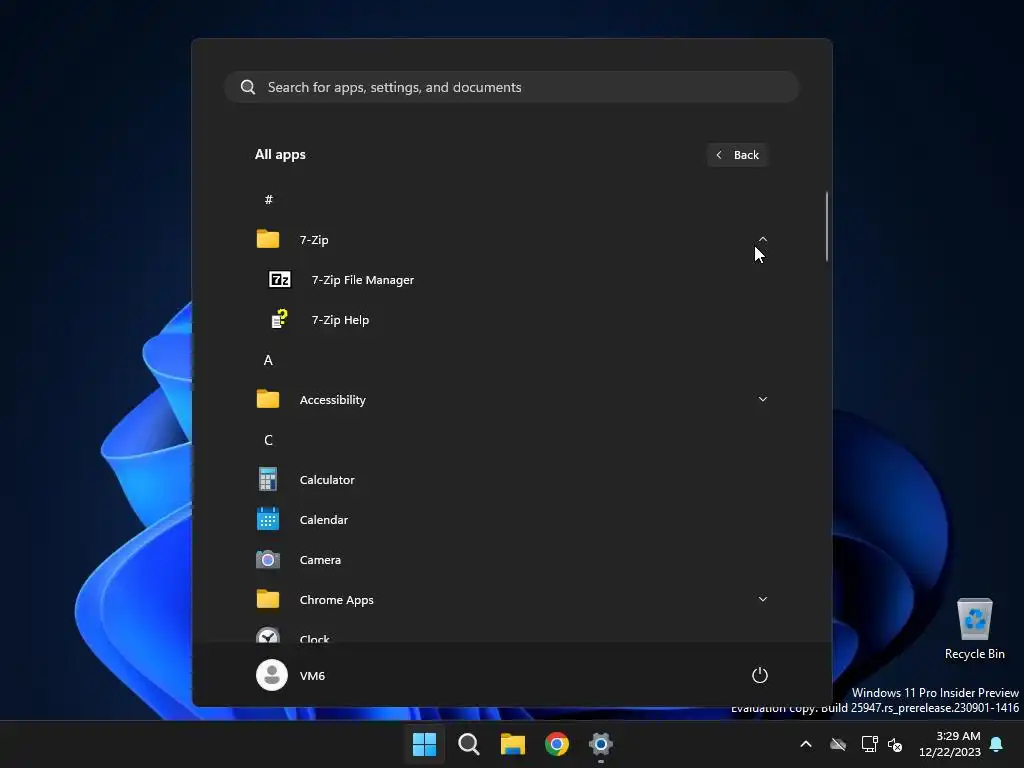Select the Chrome Apps label
This screenshot has height=768, width=1024.
pos(336,600)
